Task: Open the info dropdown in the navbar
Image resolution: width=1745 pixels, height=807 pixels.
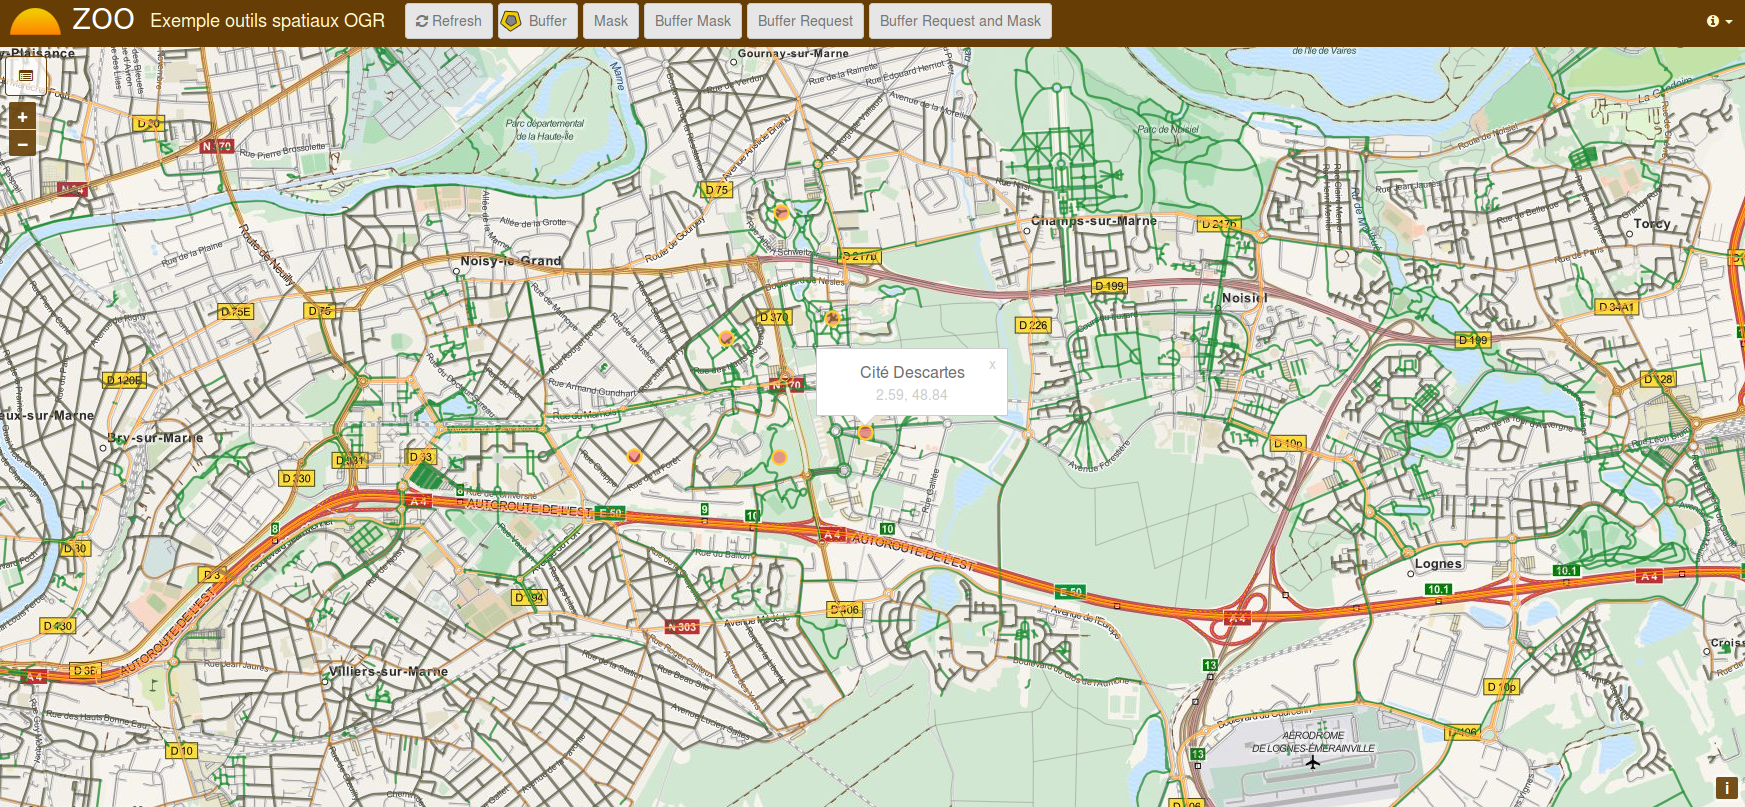Action: 1718,21
